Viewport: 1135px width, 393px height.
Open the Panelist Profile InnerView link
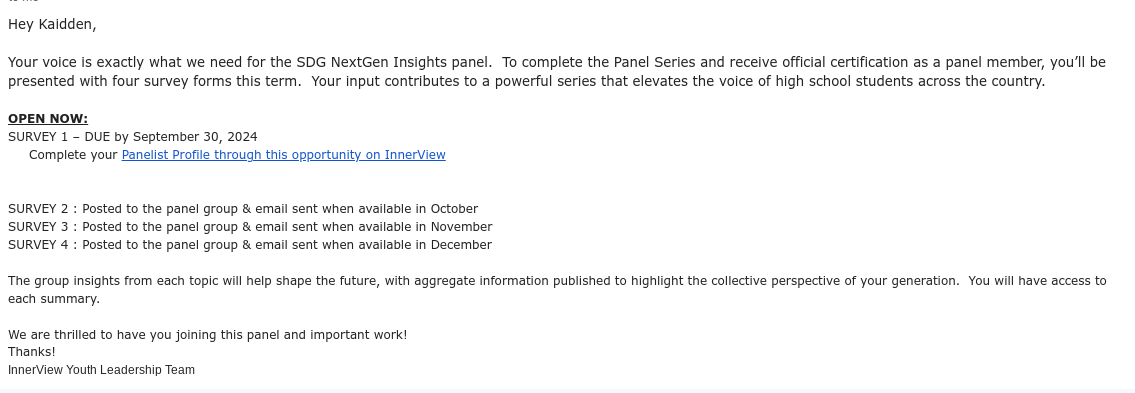pyautogui.click(x=284, y=155)
